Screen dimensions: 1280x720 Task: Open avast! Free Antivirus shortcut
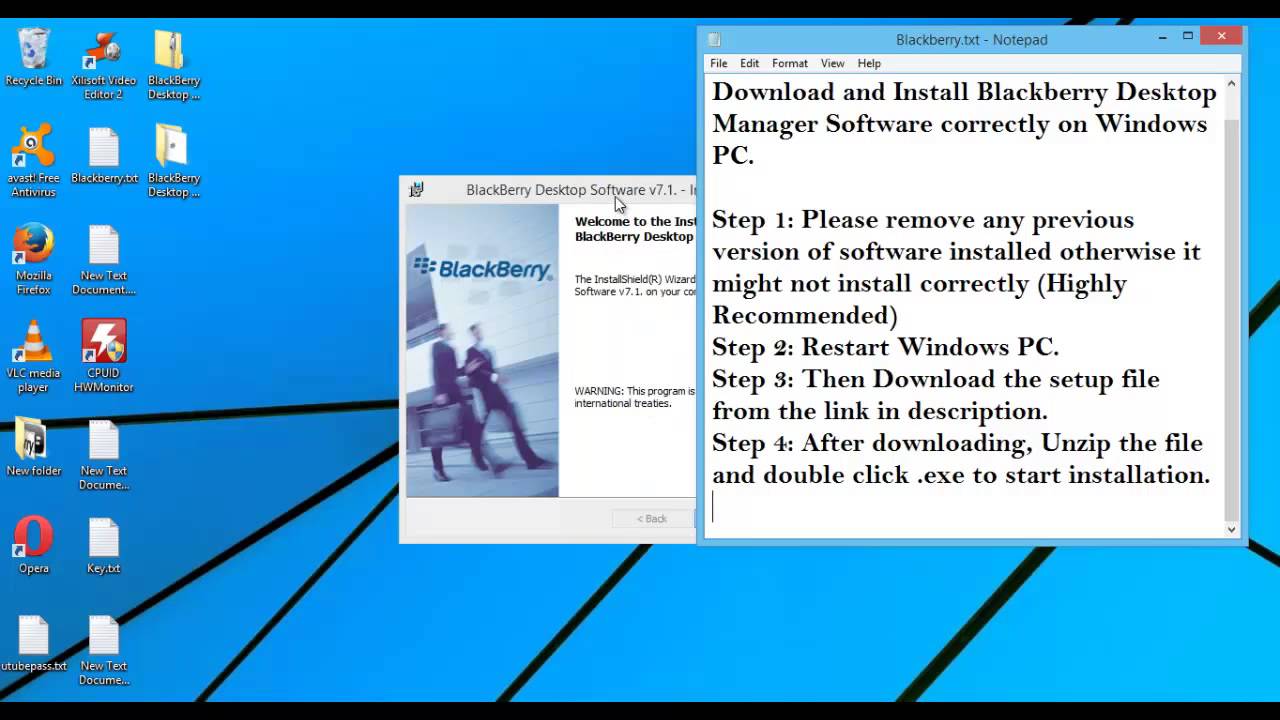coord(33,162)
